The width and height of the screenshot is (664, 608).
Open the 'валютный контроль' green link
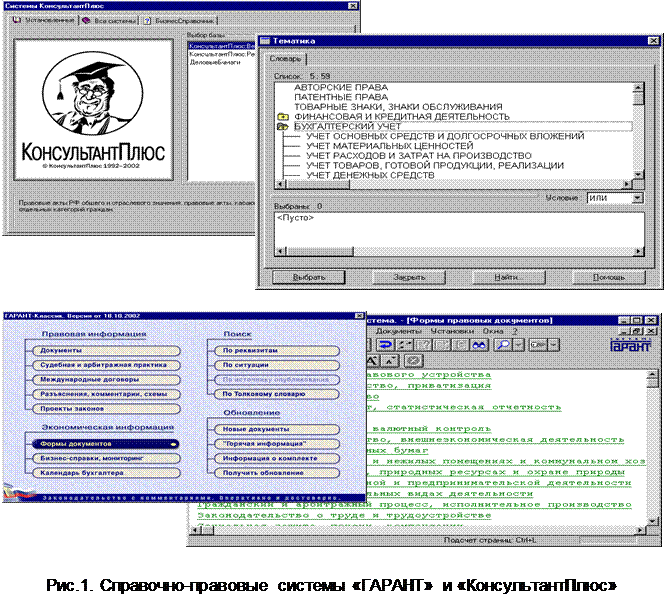point(432,429)
